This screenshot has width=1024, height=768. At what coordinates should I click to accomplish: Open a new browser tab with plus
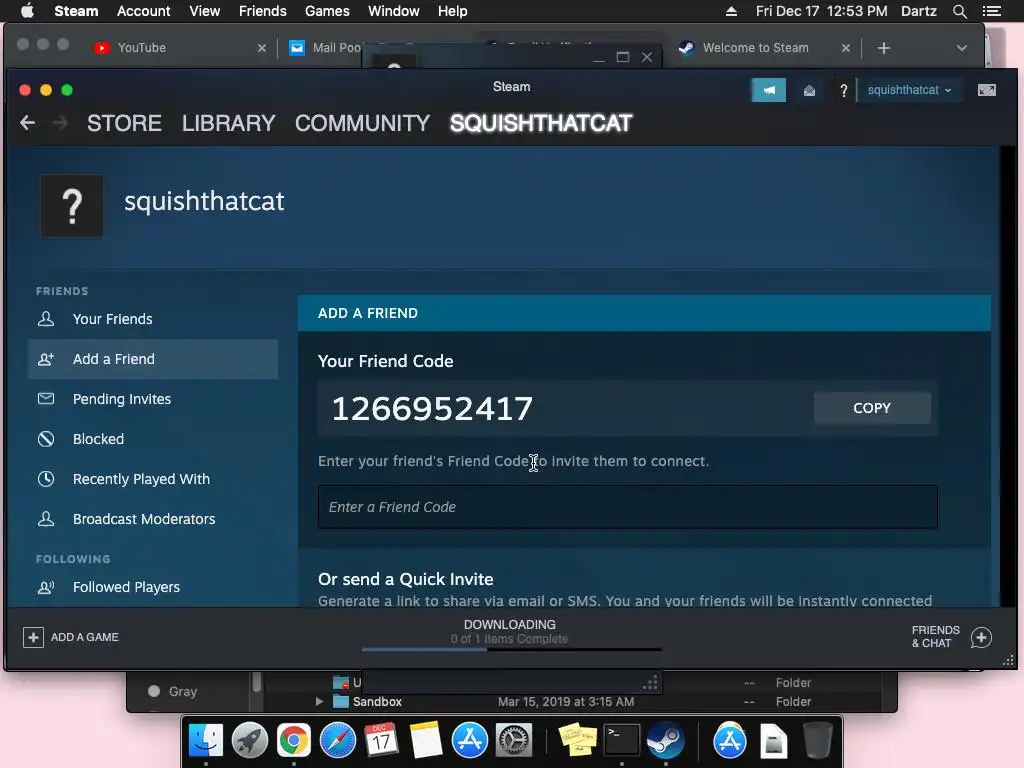point(884,48)
